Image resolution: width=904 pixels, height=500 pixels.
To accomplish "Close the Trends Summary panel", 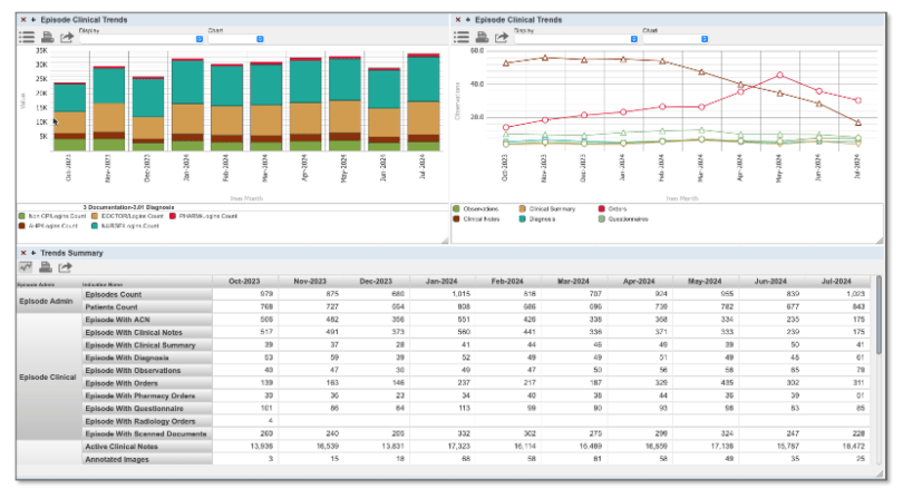I will pyautogui.click(x=22, y=253).
